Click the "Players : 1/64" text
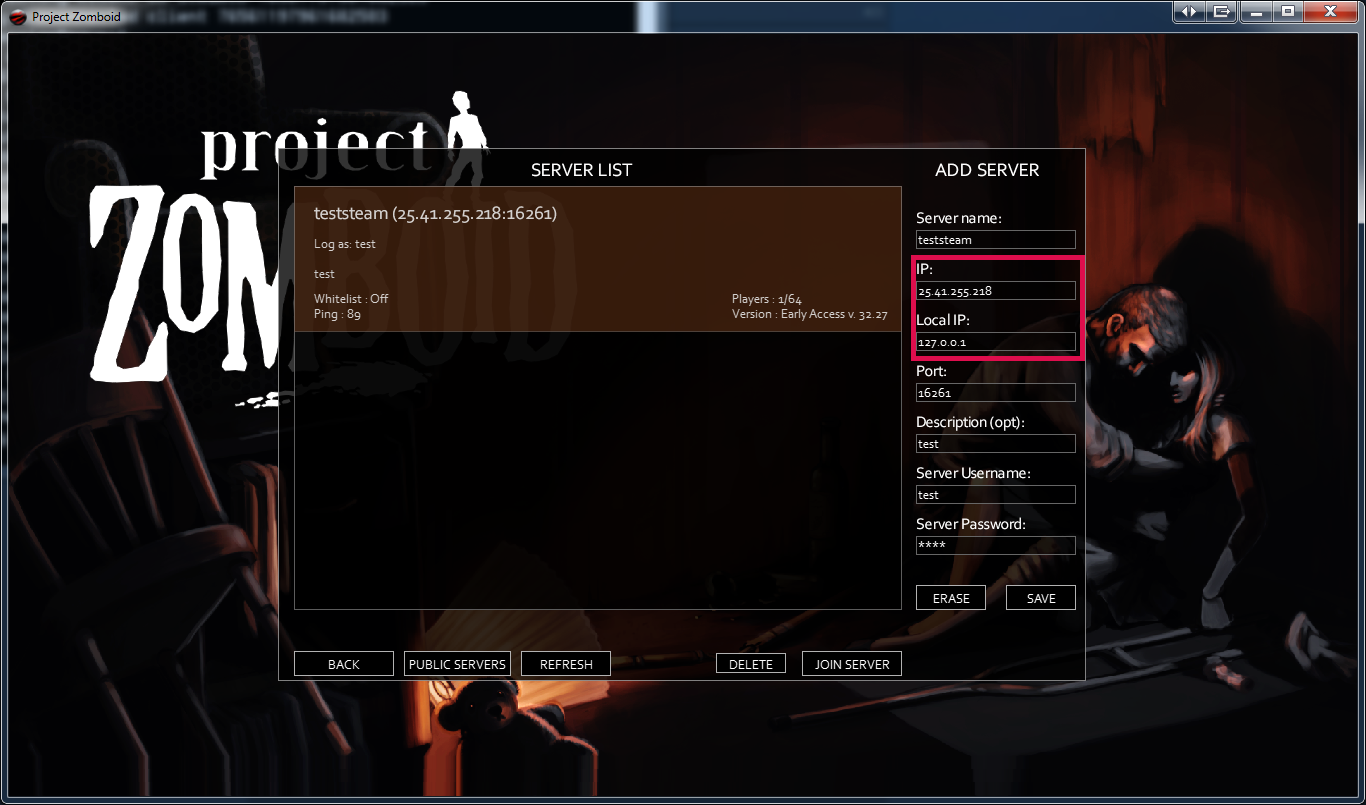The image size is (1366, 805). point(767,299)
